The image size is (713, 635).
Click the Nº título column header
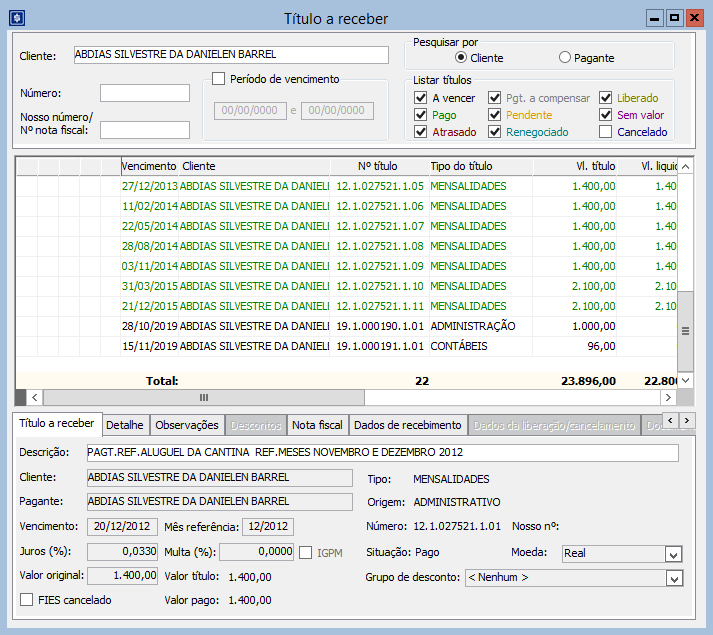click(x=378, y=166)
